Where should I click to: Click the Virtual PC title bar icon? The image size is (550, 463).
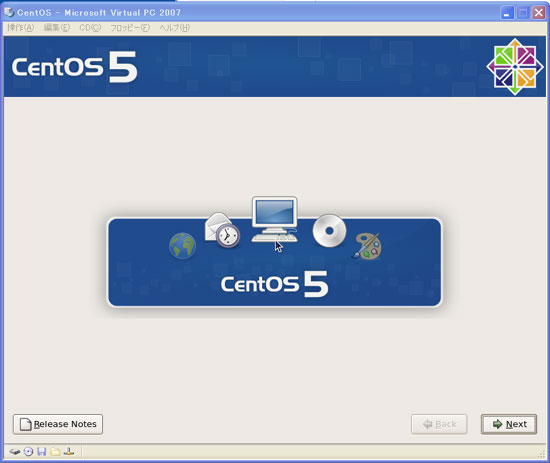click(9, 12)
